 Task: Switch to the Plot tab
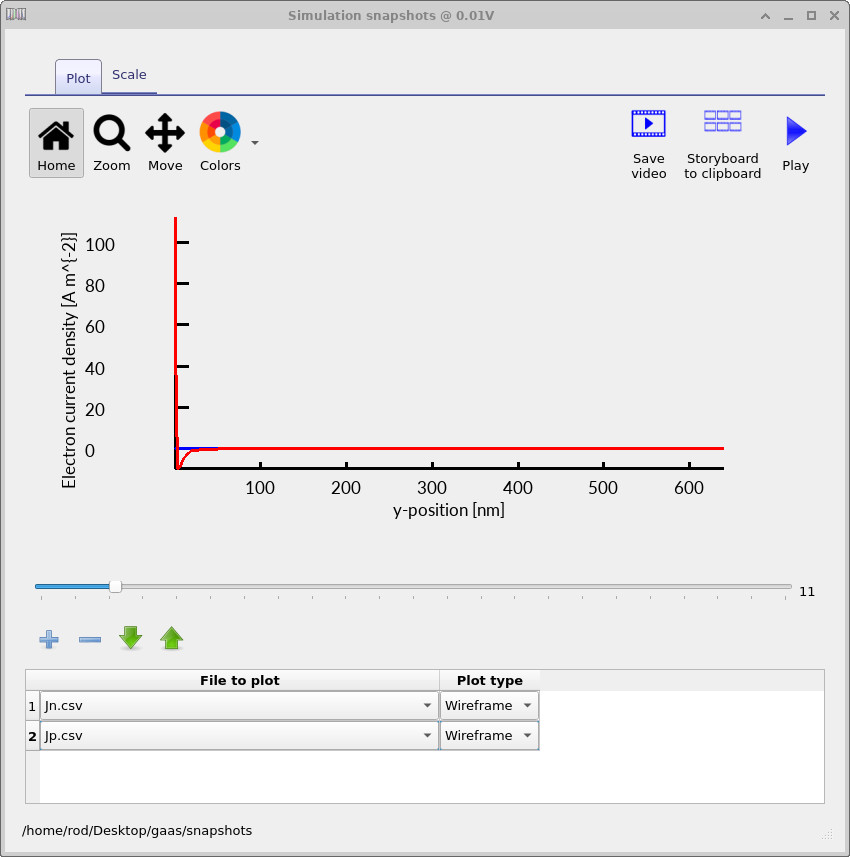point(78,78)
